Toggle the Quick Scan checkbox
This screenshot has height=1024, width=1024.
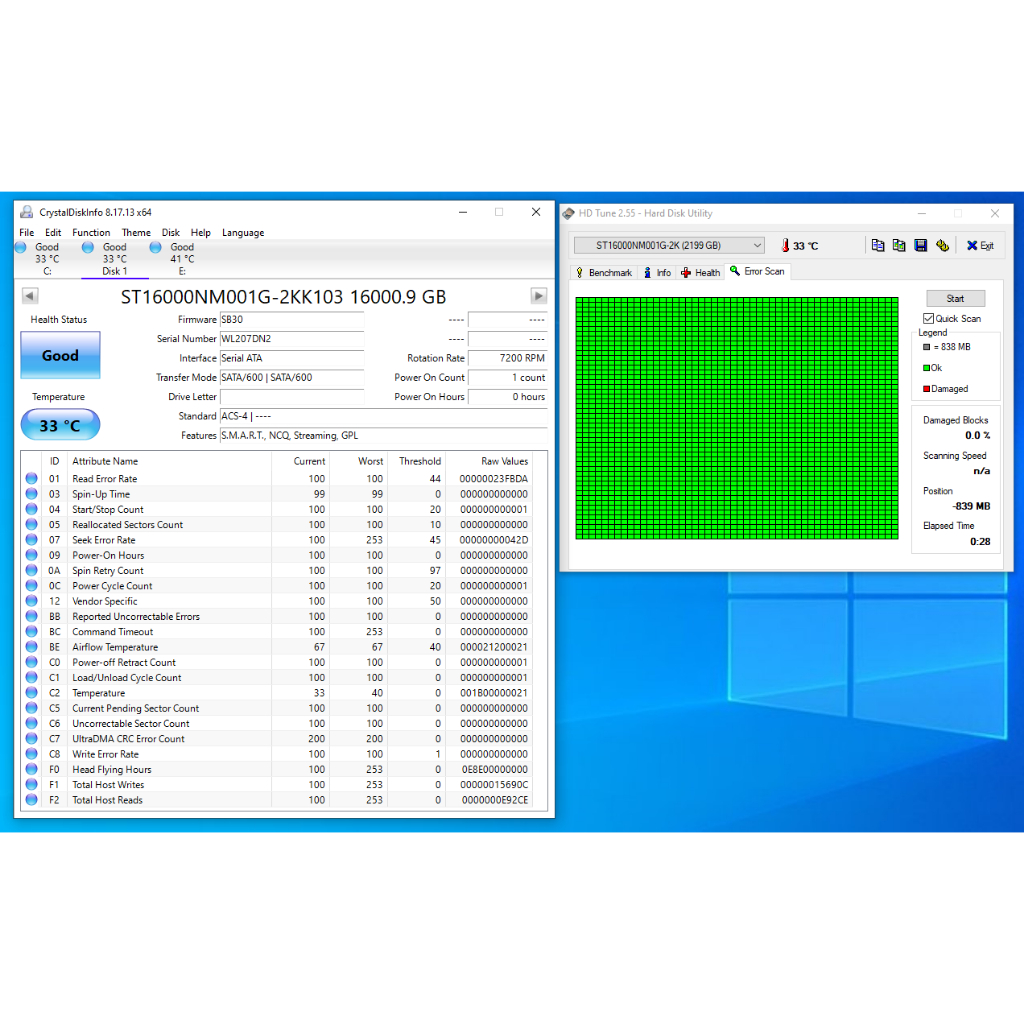(x=929, y=319)
